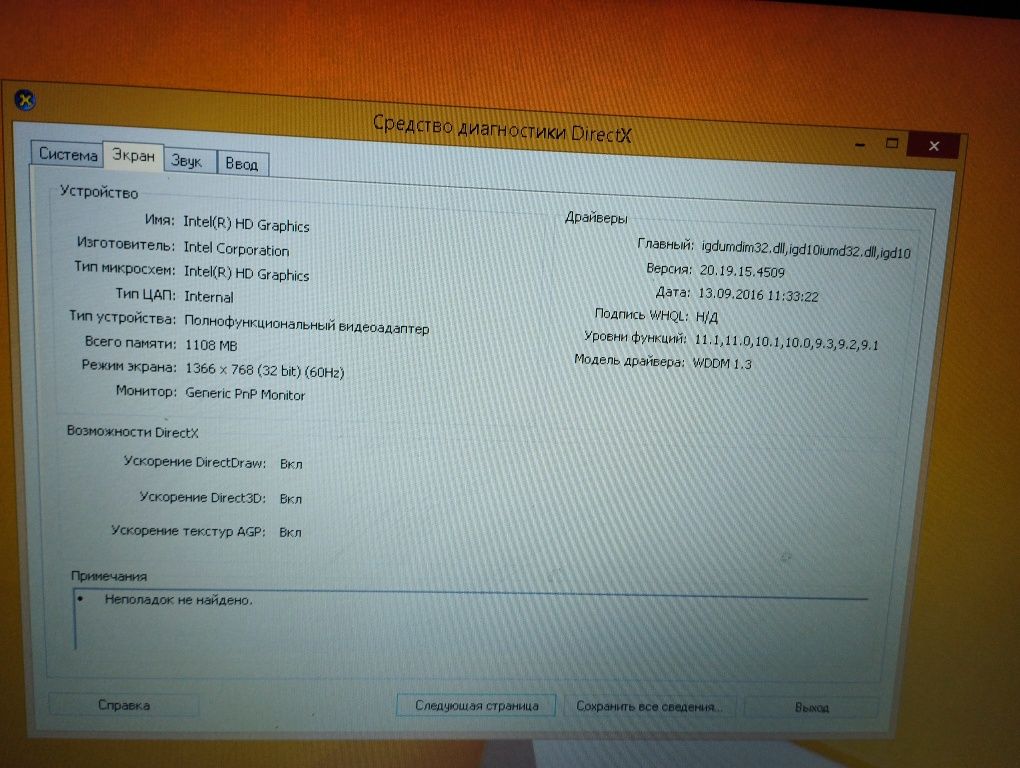Click manufacturer value 'Intel Corporation'
The image size is (1020, 768).
click(x=236, y=248)
